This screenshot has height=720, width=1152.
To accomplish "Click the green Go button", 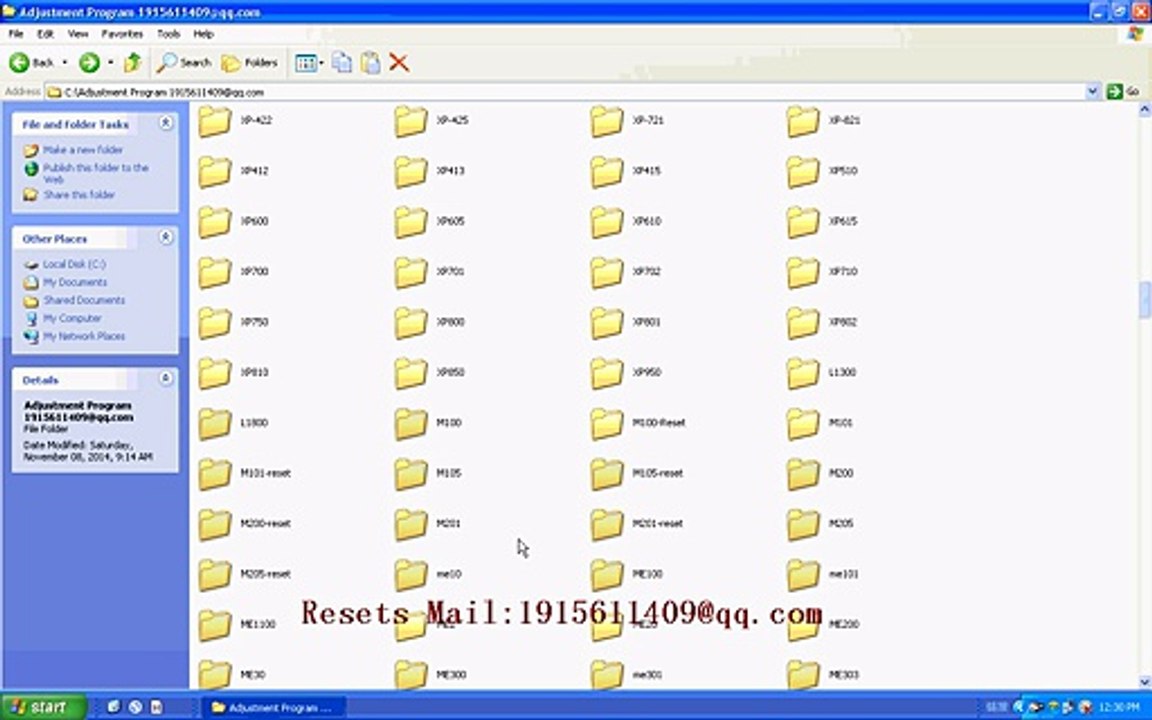I will coord(1123,92).
